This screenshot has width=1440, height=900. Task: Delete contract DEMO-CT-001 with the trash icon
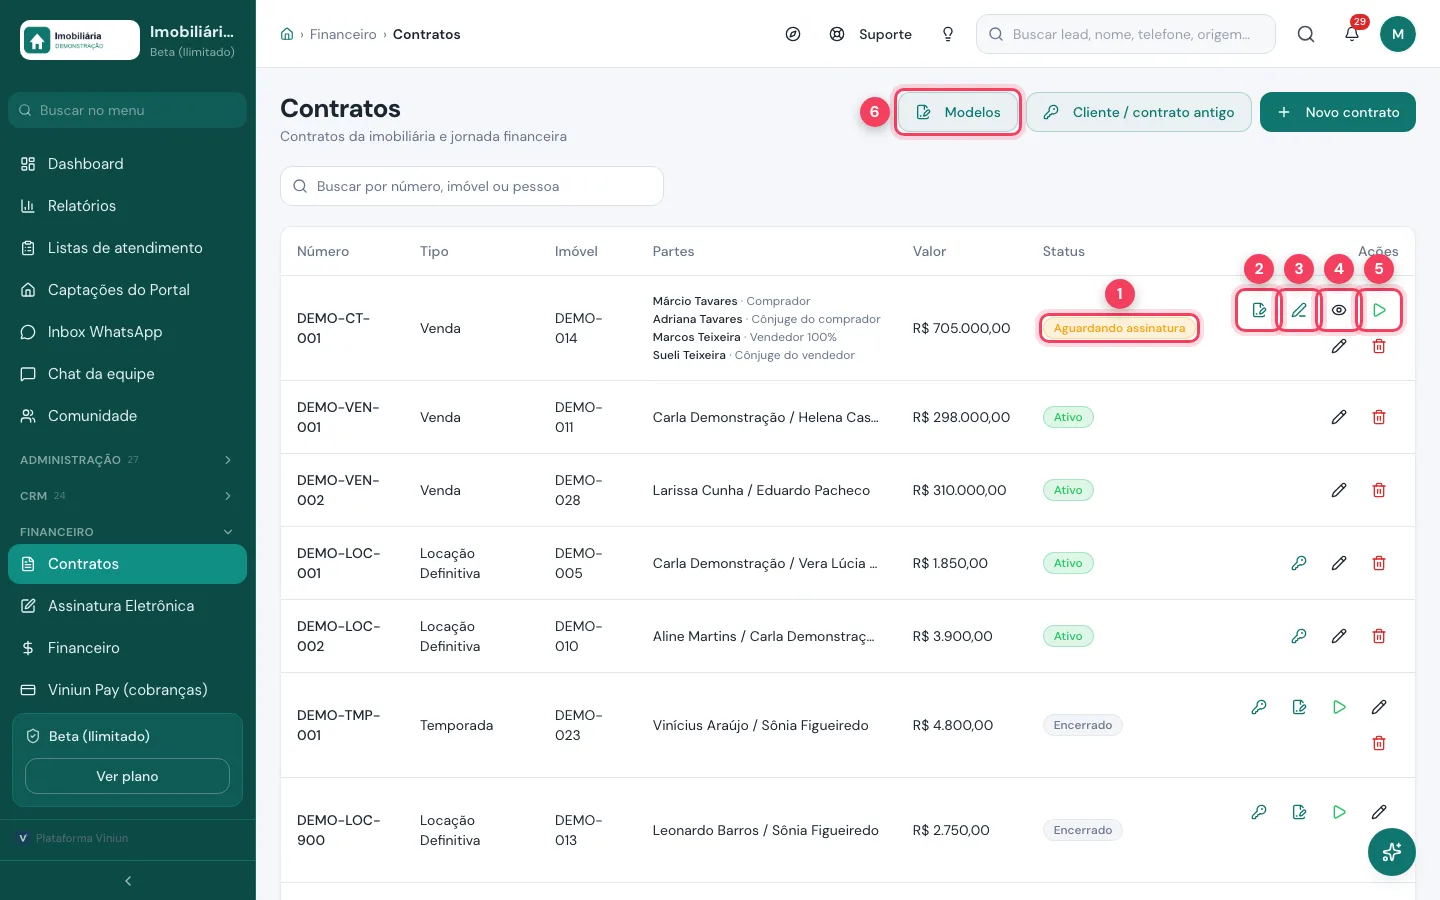[x=1379, y=346]
